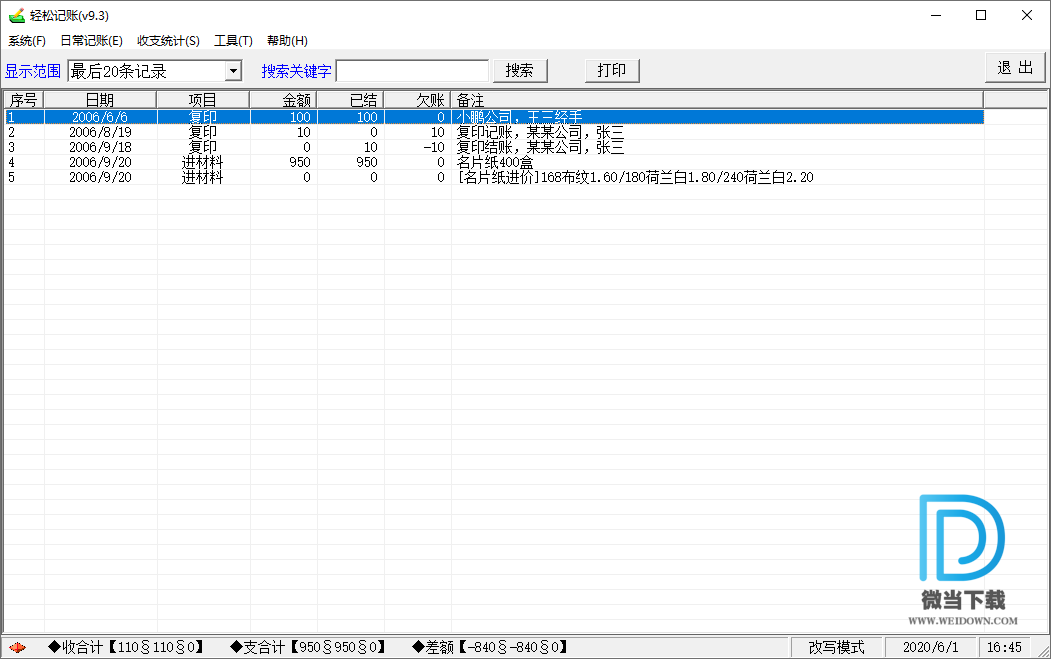Image resolution: width=1051 pixels, height=659 pixels.
Task: Open the 日常记账(E) menu
Action: coord(92,41)
